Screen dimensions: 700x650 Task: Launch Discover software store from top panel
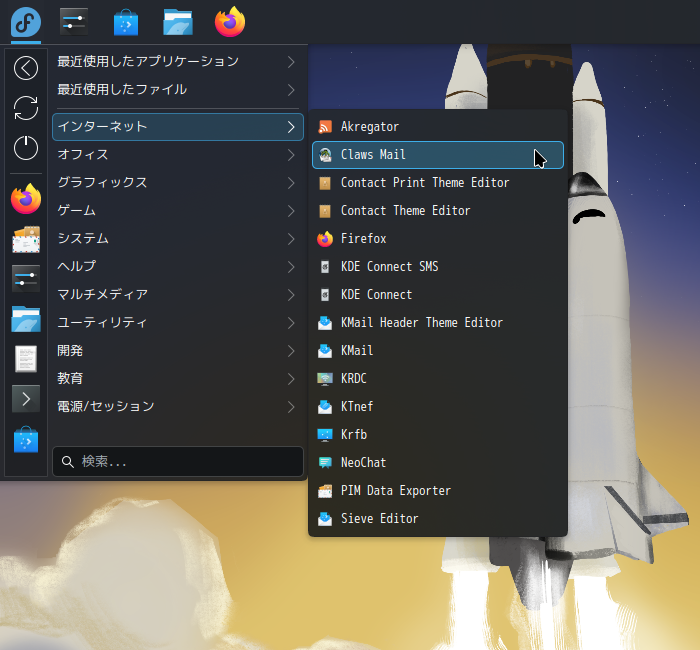tap(126, 22)
